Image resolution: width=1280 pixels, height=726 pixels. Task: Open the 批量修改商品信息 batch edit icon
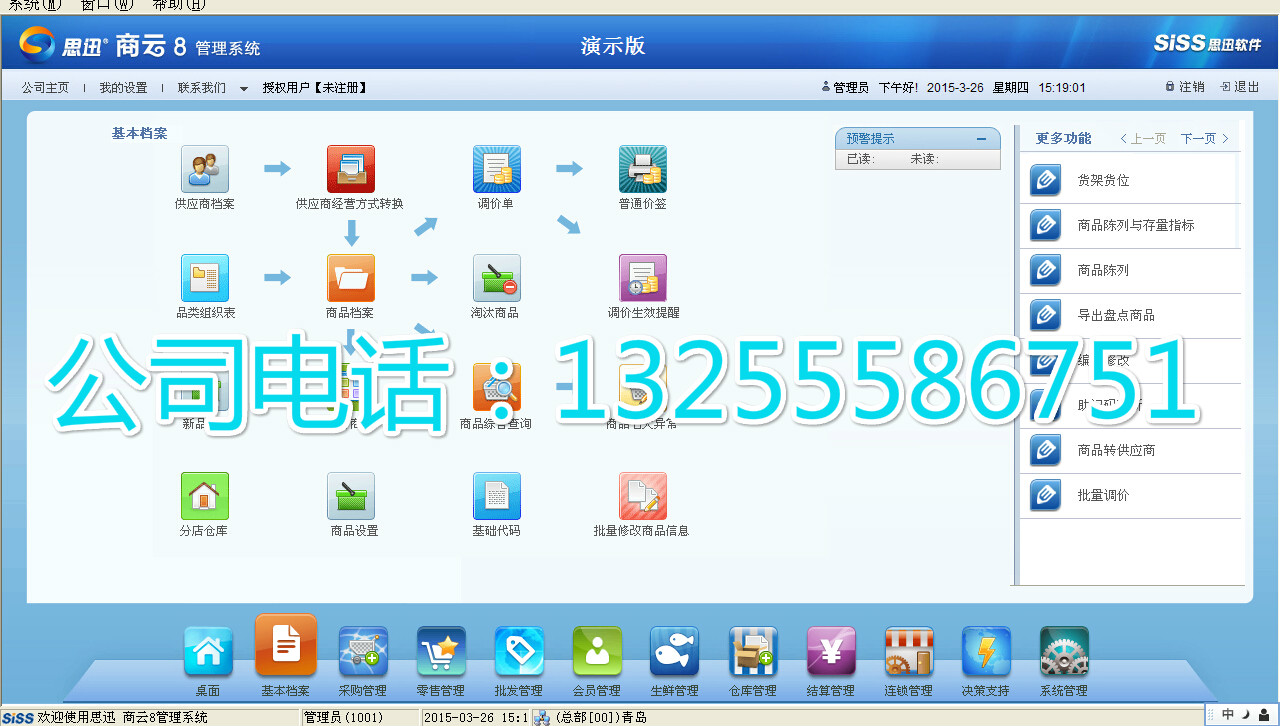pyautogui.click(x=643, y=496)
